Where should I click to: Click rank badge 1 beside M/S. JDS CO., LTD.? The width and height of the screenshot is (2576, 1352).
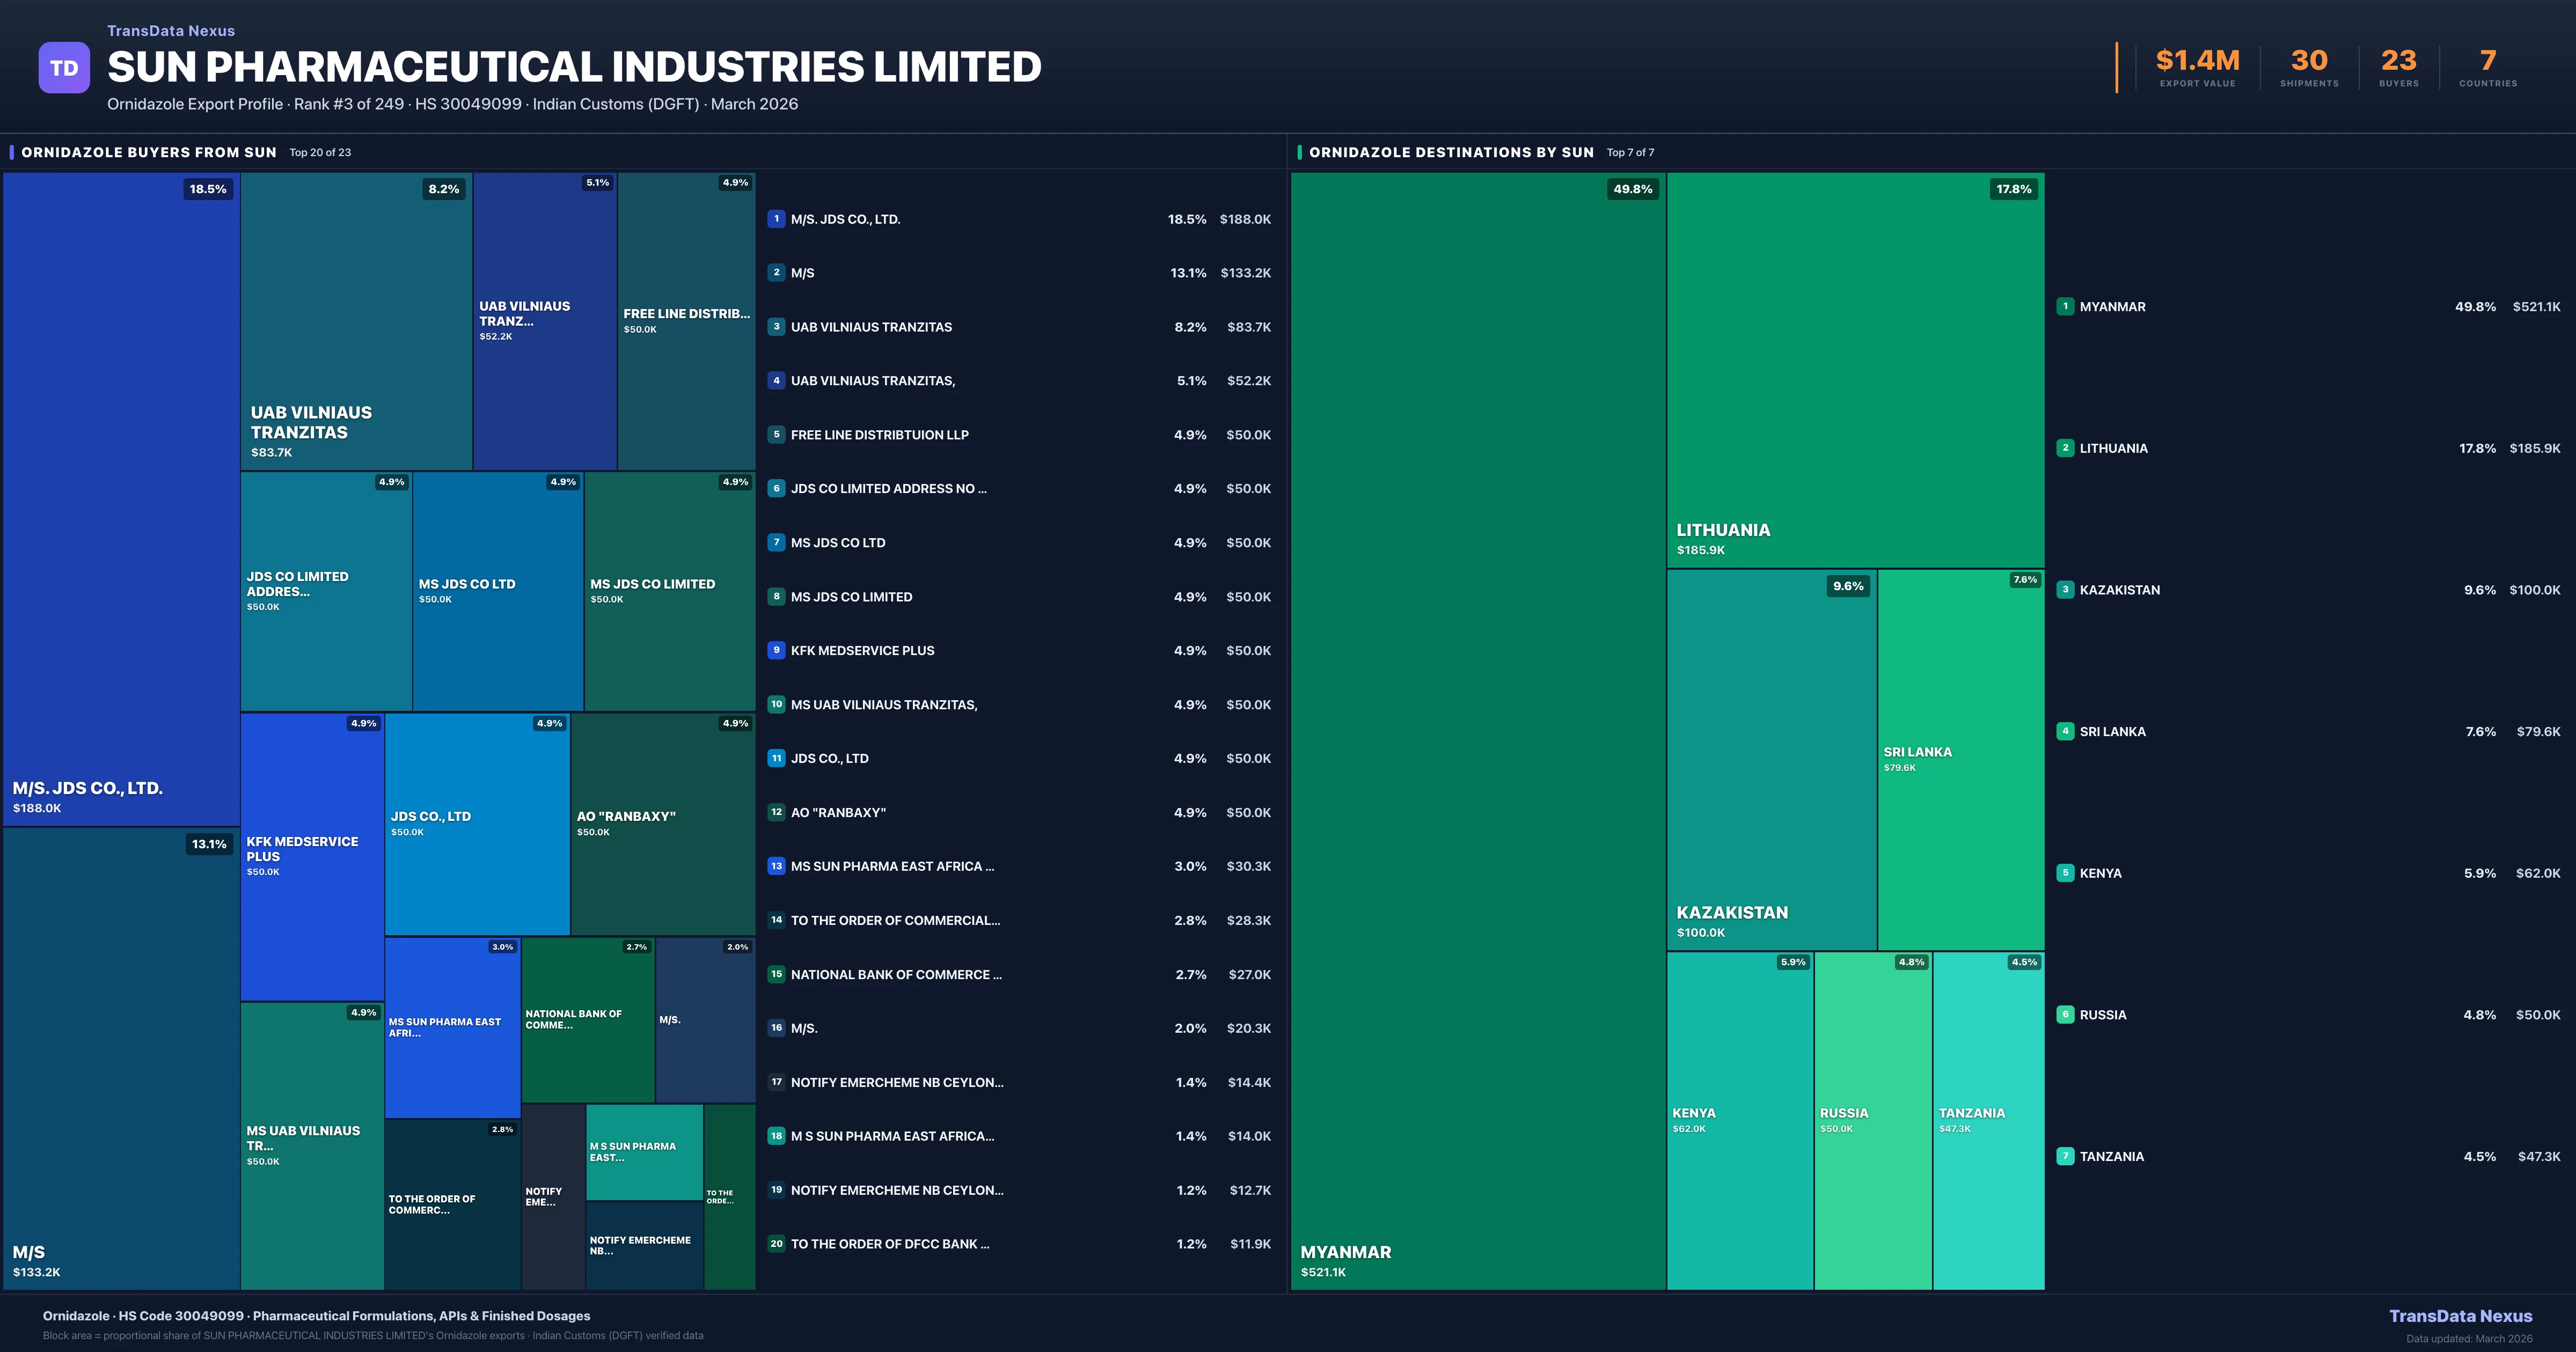coord(776,219)
